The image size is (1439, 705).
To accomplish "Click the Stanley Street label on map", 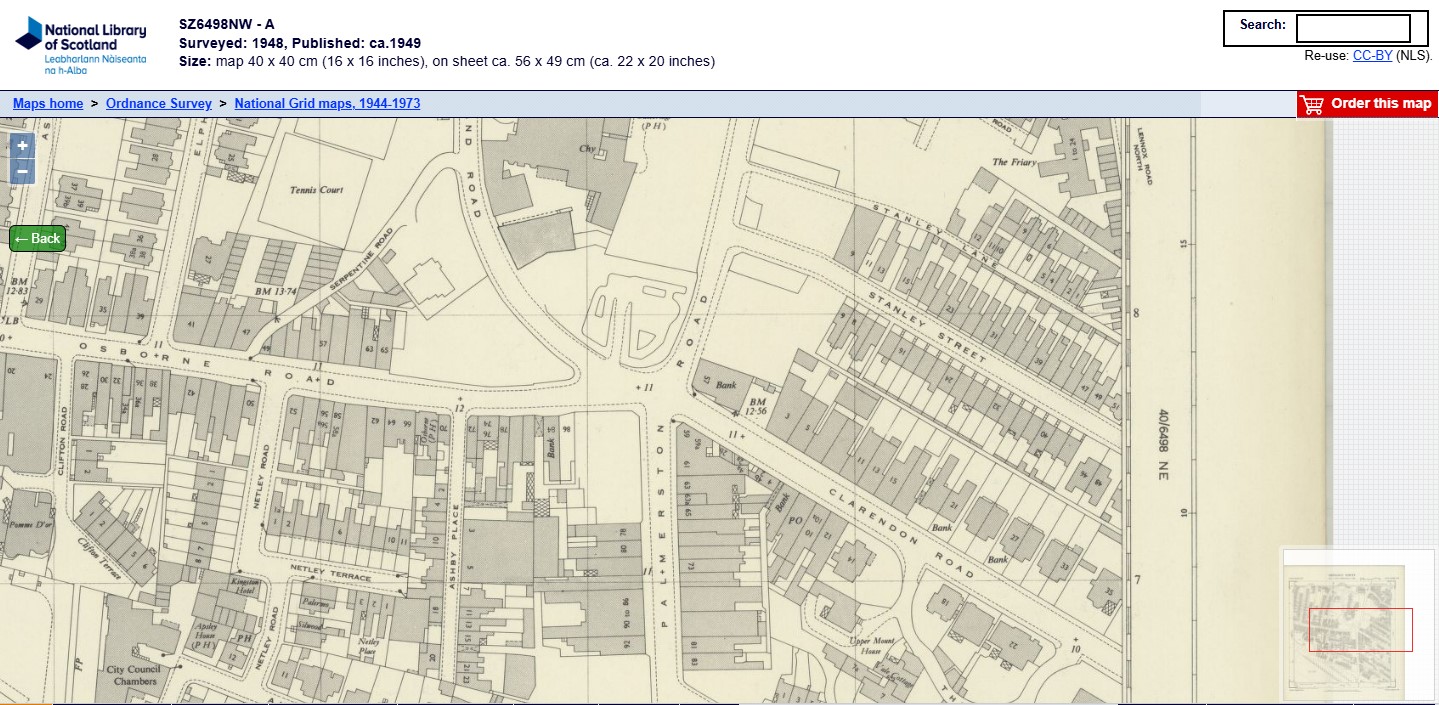I will [927, 327].
